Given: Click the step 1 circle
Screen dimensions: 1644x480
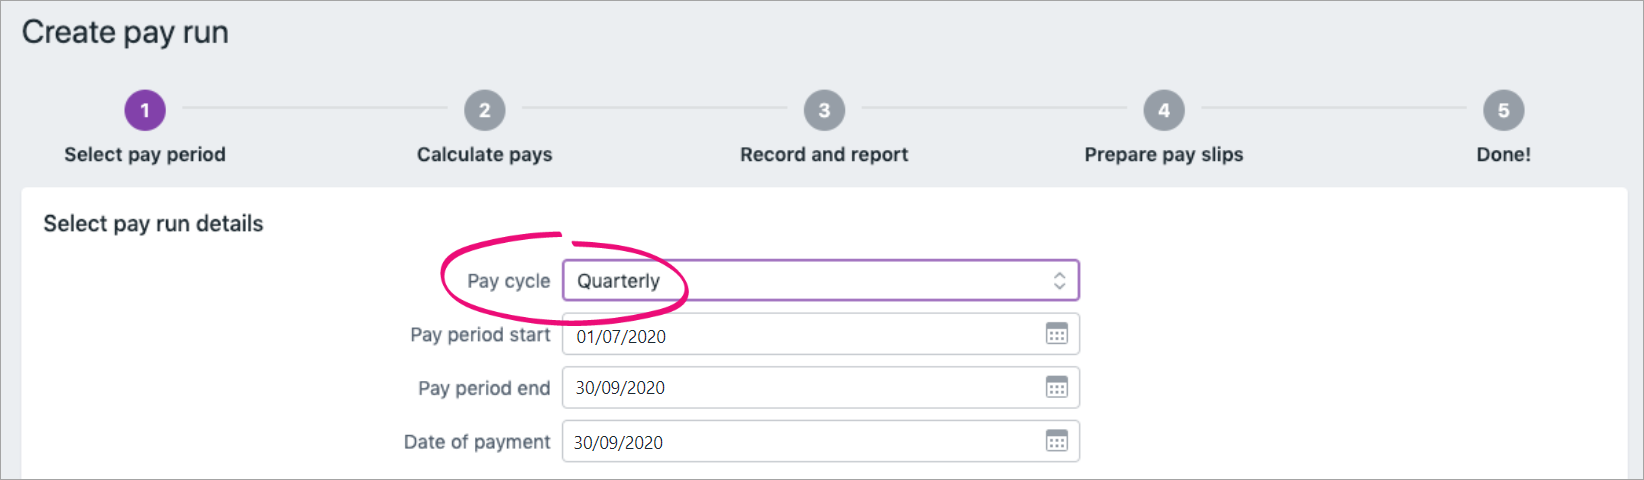Looking at the screenshot, I should tap(145, 110).
